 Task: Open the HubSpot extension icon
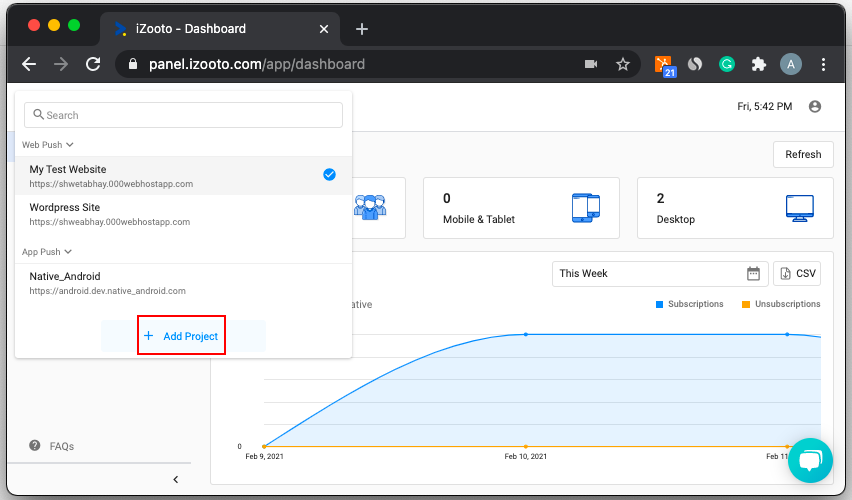click(x=665, y=65)
